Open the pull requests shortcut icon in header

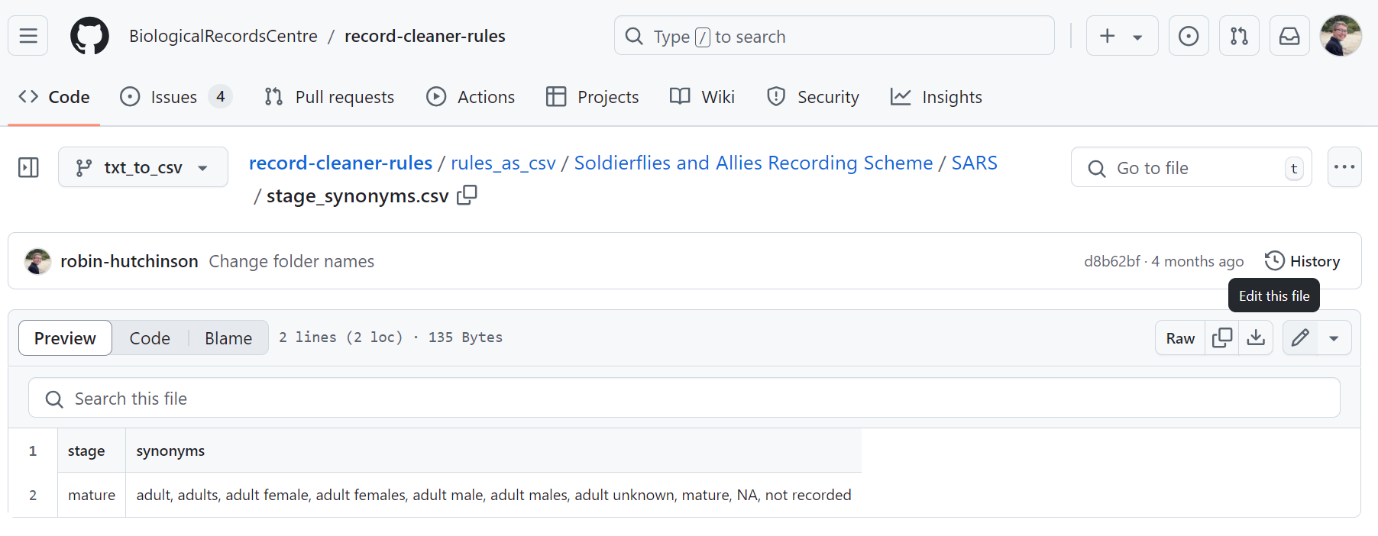1239,36
